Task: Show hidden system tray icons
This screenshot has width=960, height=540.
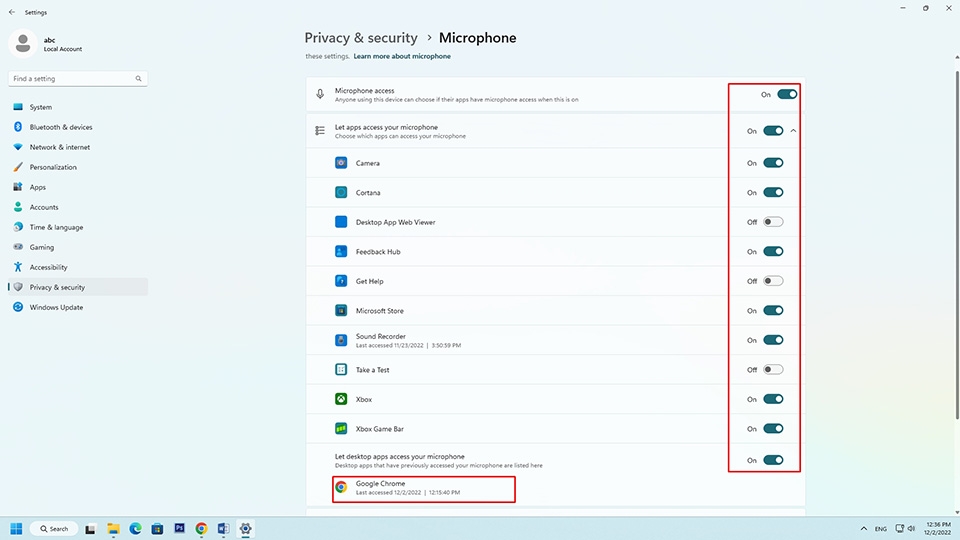Action: pyautogui.click(x=864, y=528)
